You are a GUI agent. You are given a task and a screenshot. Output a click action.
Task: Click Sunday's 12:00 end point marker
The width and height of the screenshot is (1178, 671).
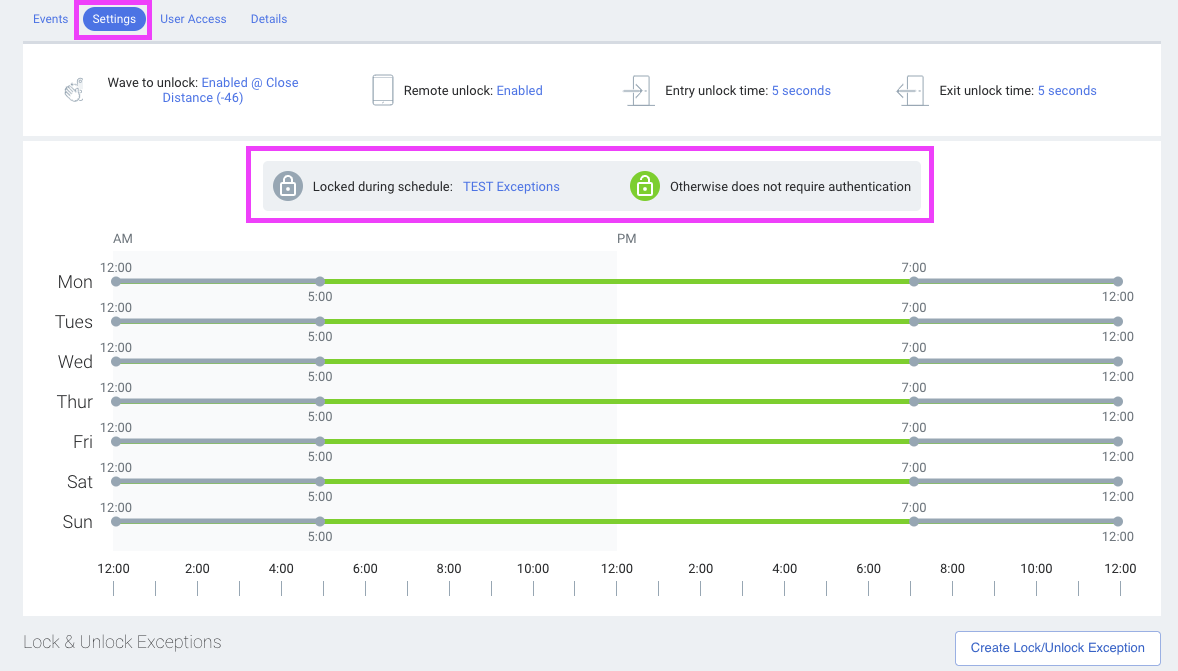pos(1118,522)
